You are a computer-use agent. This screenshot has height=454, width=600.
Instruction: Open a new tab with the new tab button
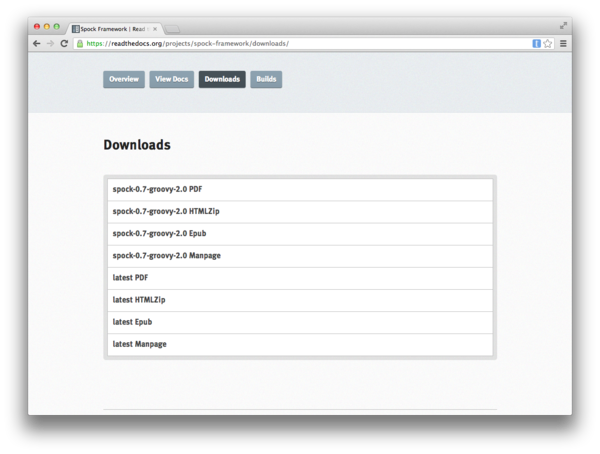[173, 29]
